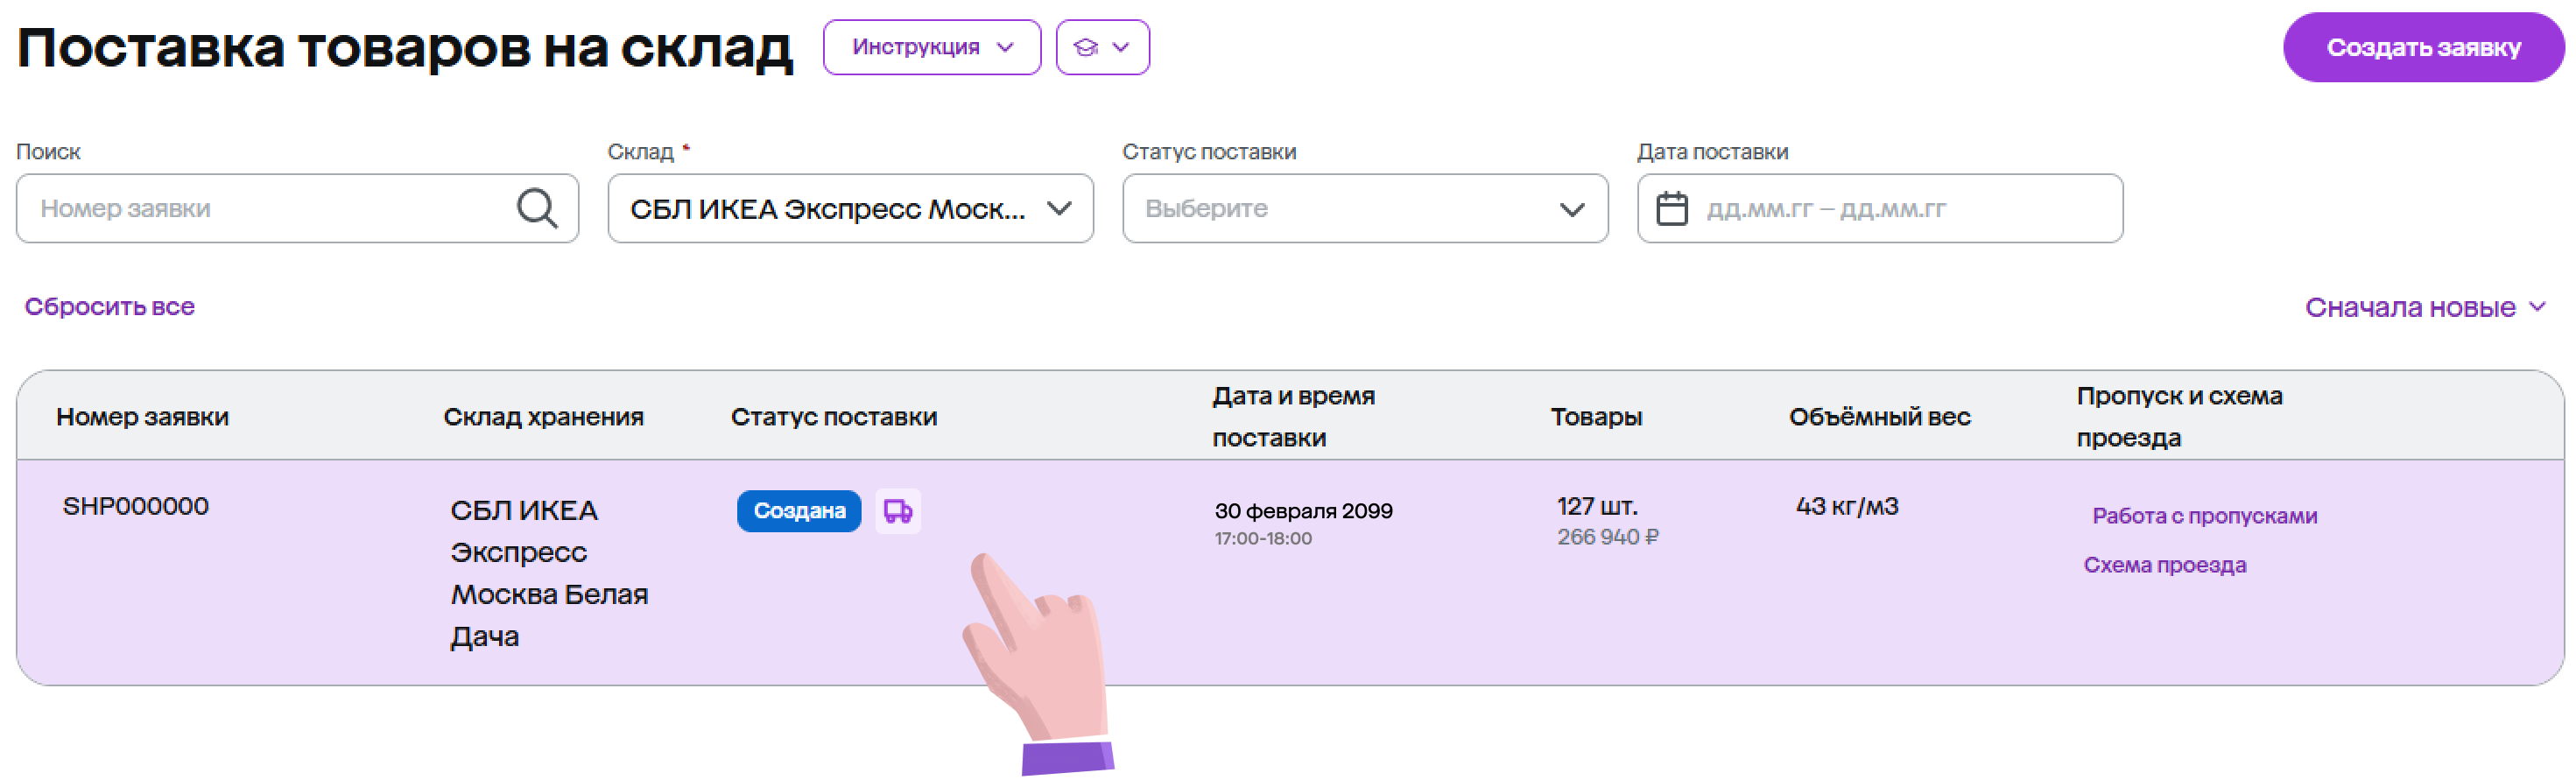The width and height of the screenshot is (2576, 780).
Task: Open request SHP000000
Action: tap(136, 506)
